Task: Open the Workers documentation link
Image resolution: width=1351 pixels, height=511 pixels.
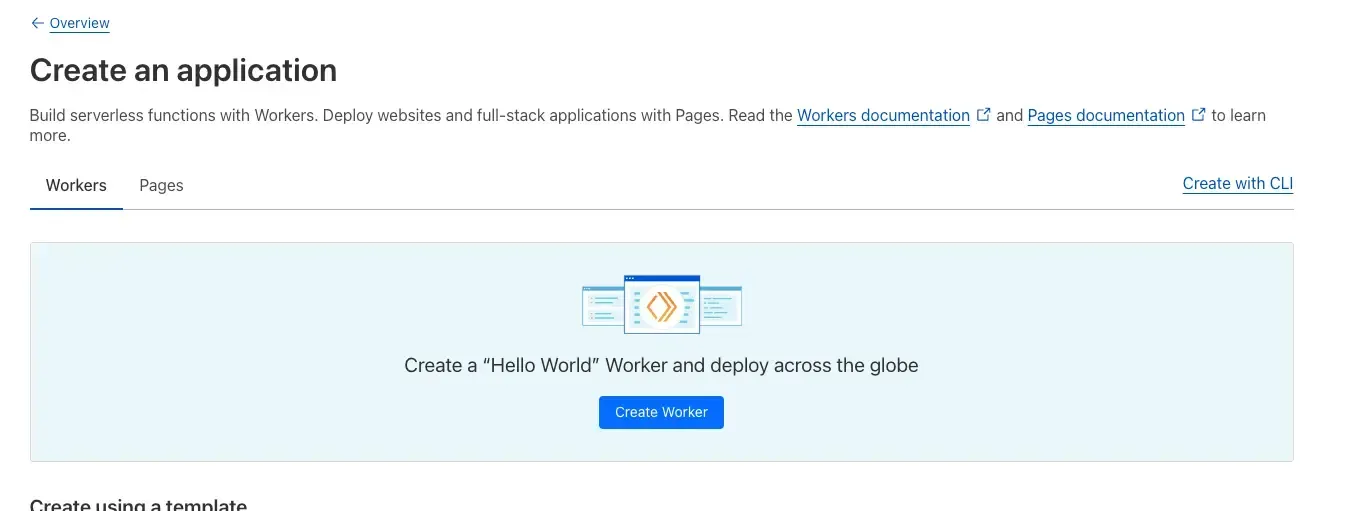Action: coord(883,115)
